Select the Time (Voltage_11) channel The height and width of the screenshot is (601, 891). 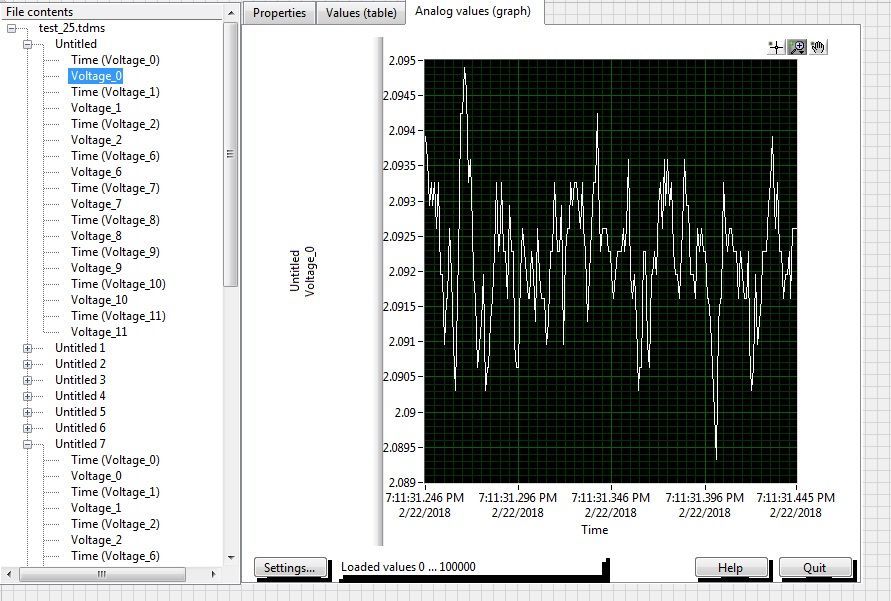point(118,316)
